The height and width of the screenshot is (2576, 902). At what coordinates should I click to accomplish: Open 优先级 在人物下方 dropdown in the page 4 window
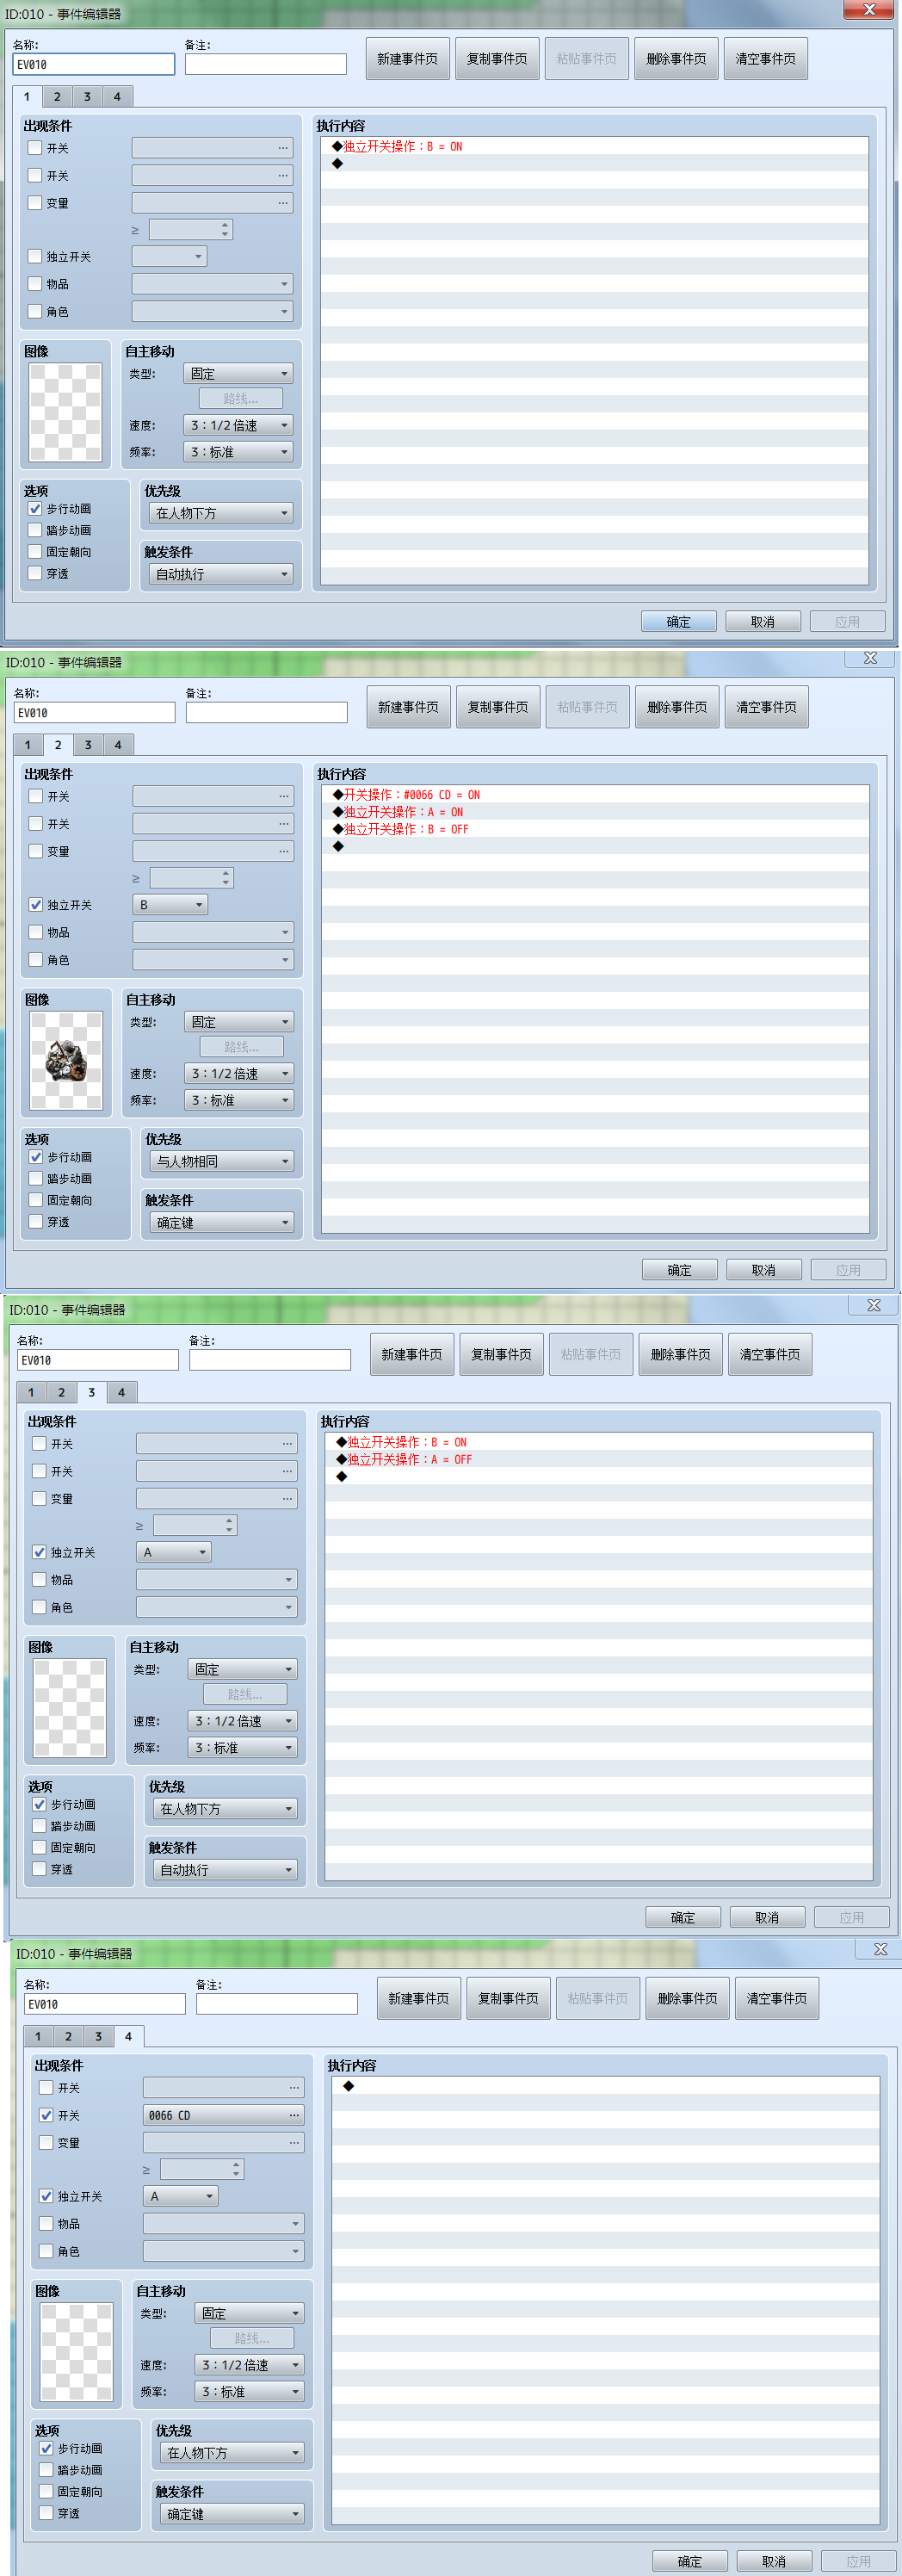click(232, 2452)
